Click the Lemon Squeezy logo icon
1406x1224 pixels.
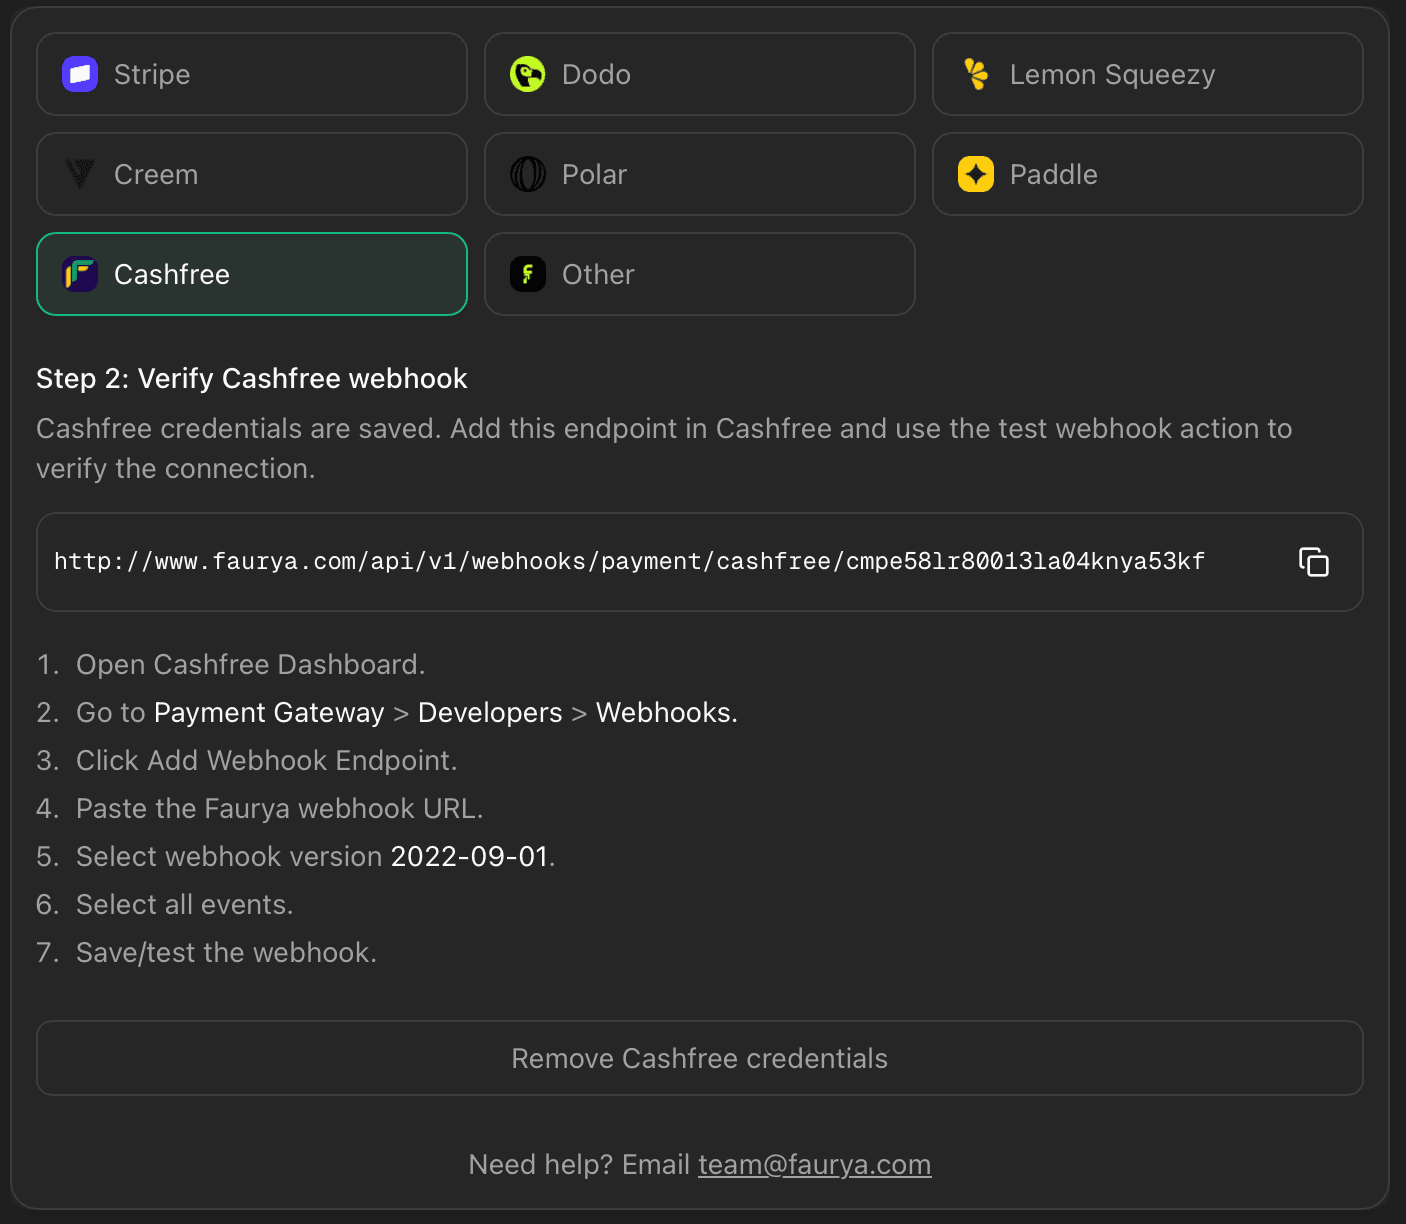(976, 74)
